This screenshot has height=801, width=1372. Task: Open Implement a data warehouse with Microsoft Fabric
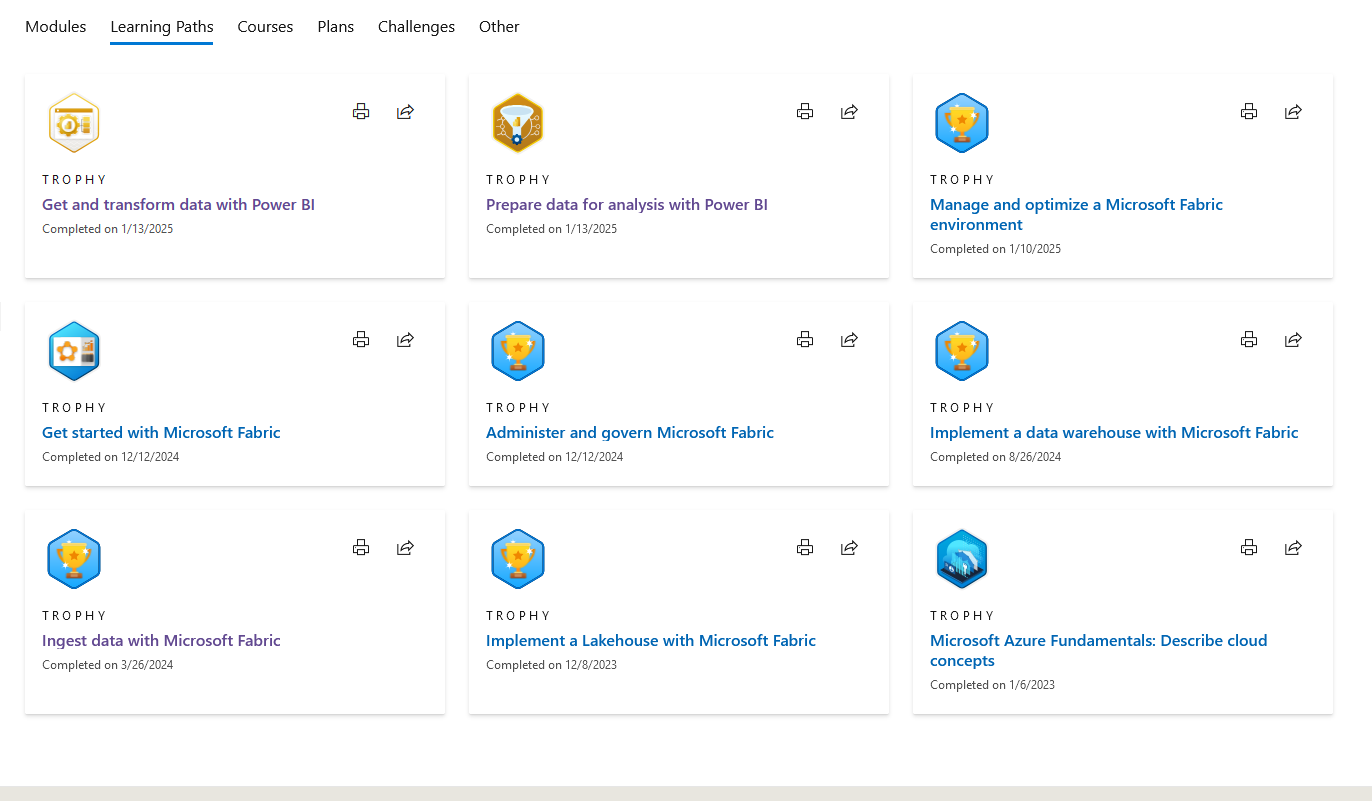(1114, 433)
